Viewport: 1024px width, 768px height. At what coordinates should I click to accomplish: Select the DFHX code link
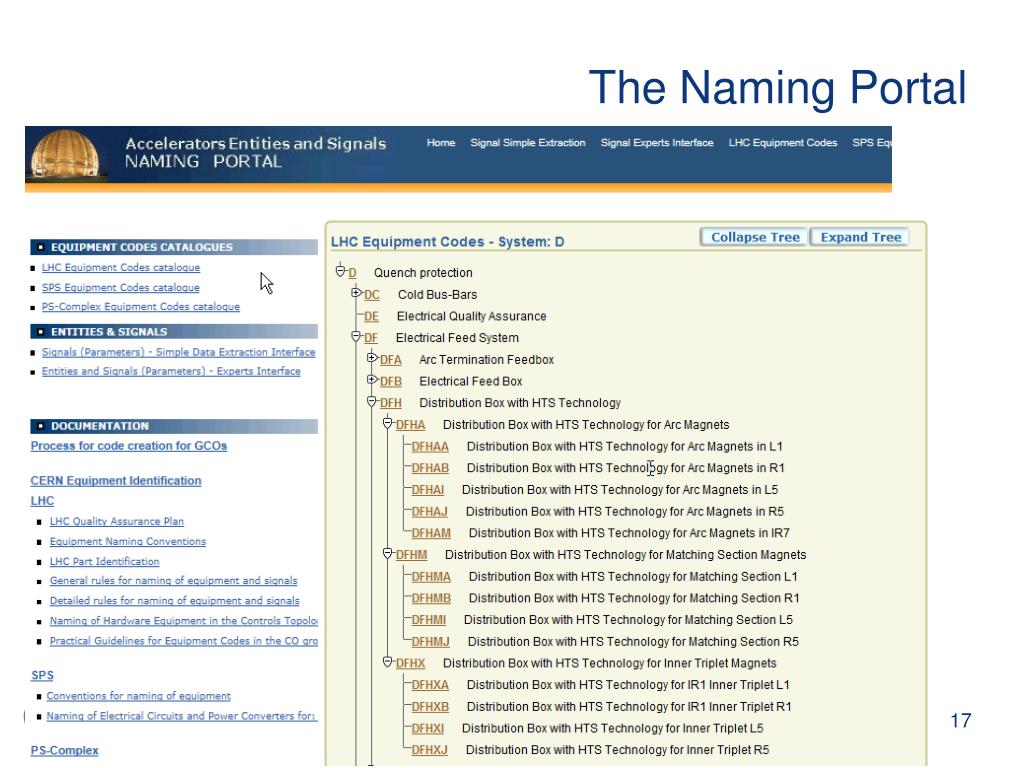tap(410, 664)
